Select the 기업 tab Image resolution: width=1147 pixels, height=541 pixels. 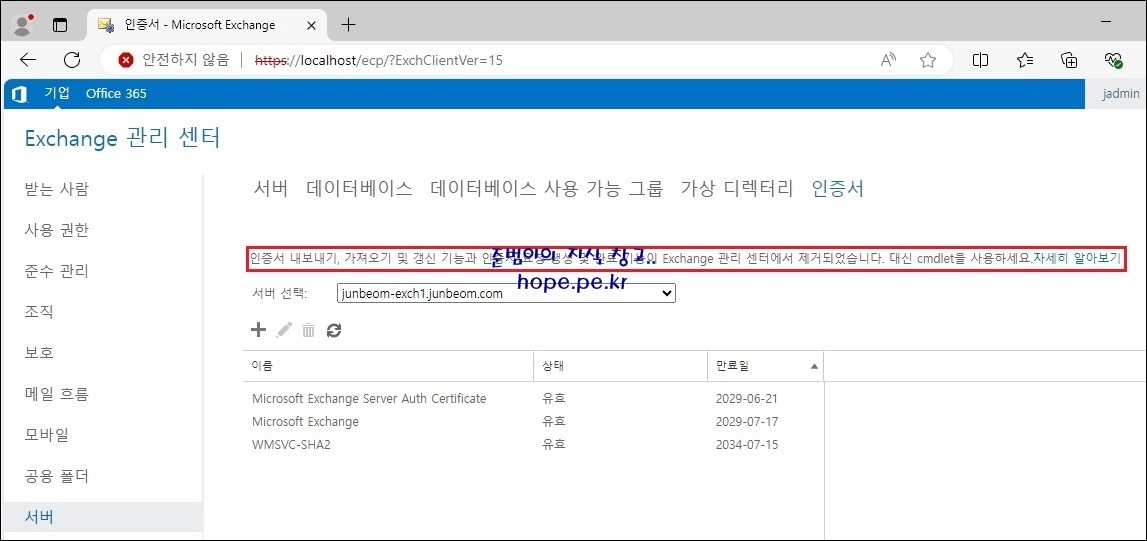pos(57,93)
